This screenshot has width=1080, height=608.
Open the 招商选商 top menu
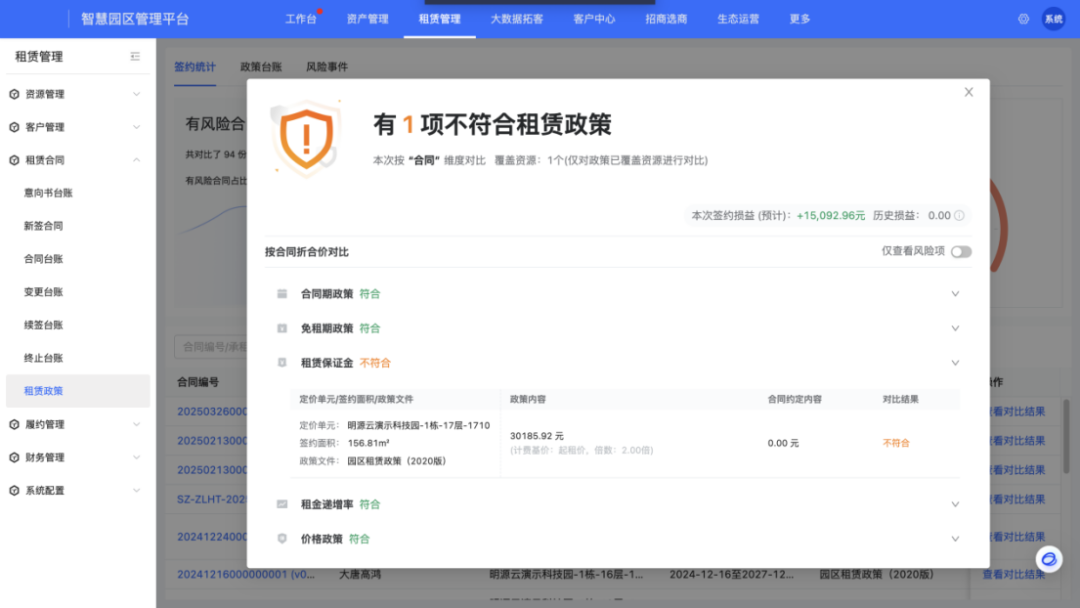(x=666, y=19)
